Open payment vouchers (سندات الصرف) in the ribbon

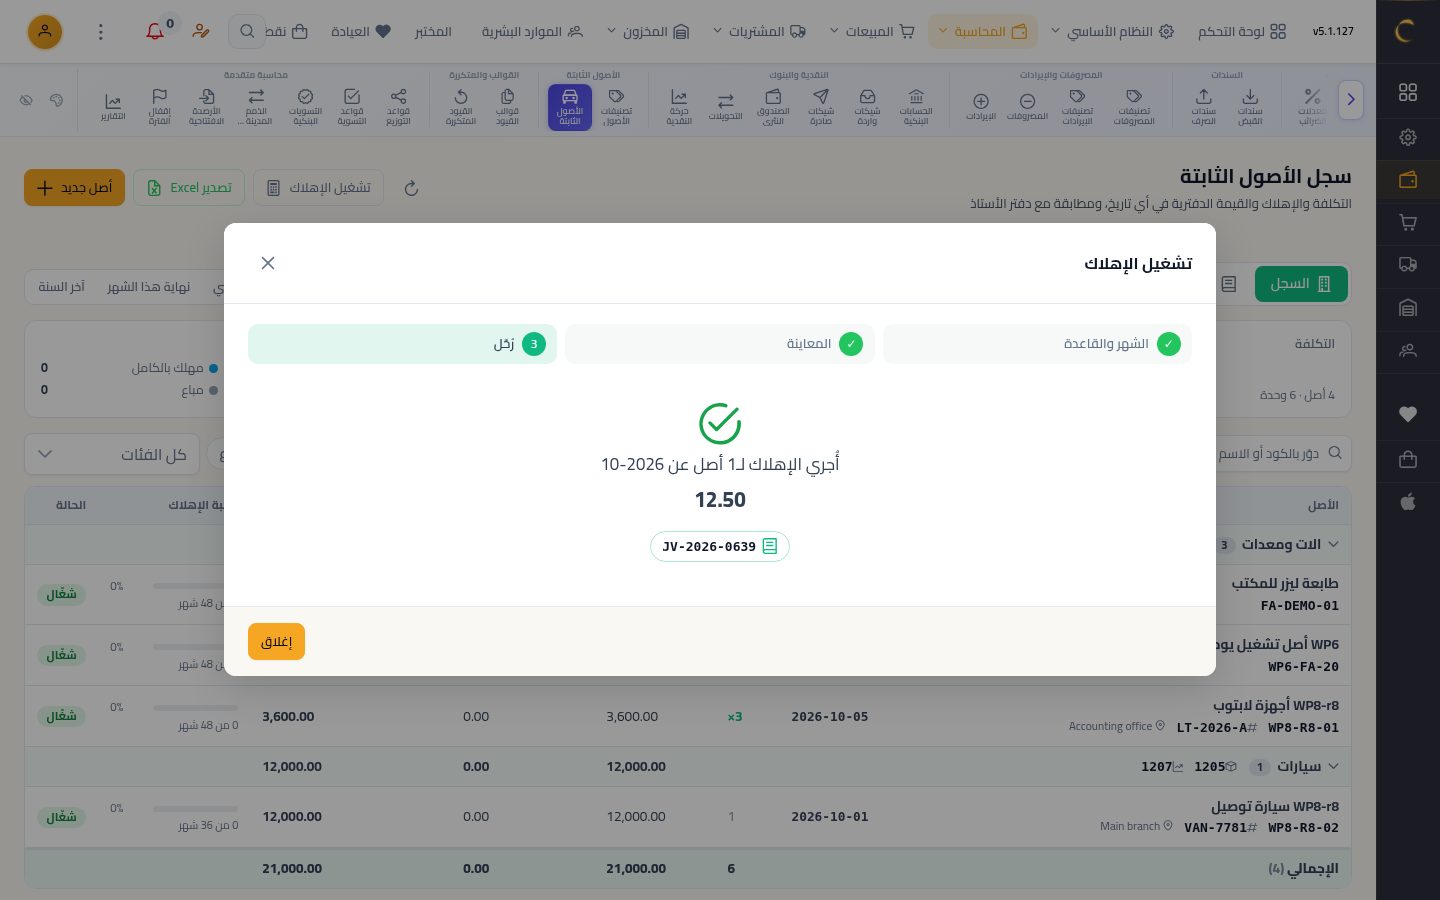pos(1203,107)
